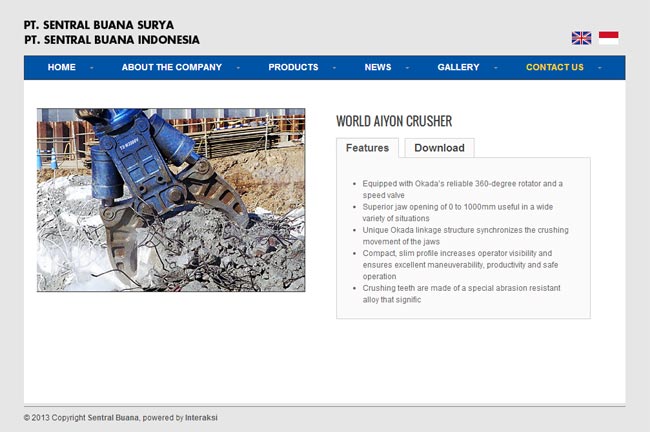
Task: Select the Features tab
Action: (x=367, y=148)
